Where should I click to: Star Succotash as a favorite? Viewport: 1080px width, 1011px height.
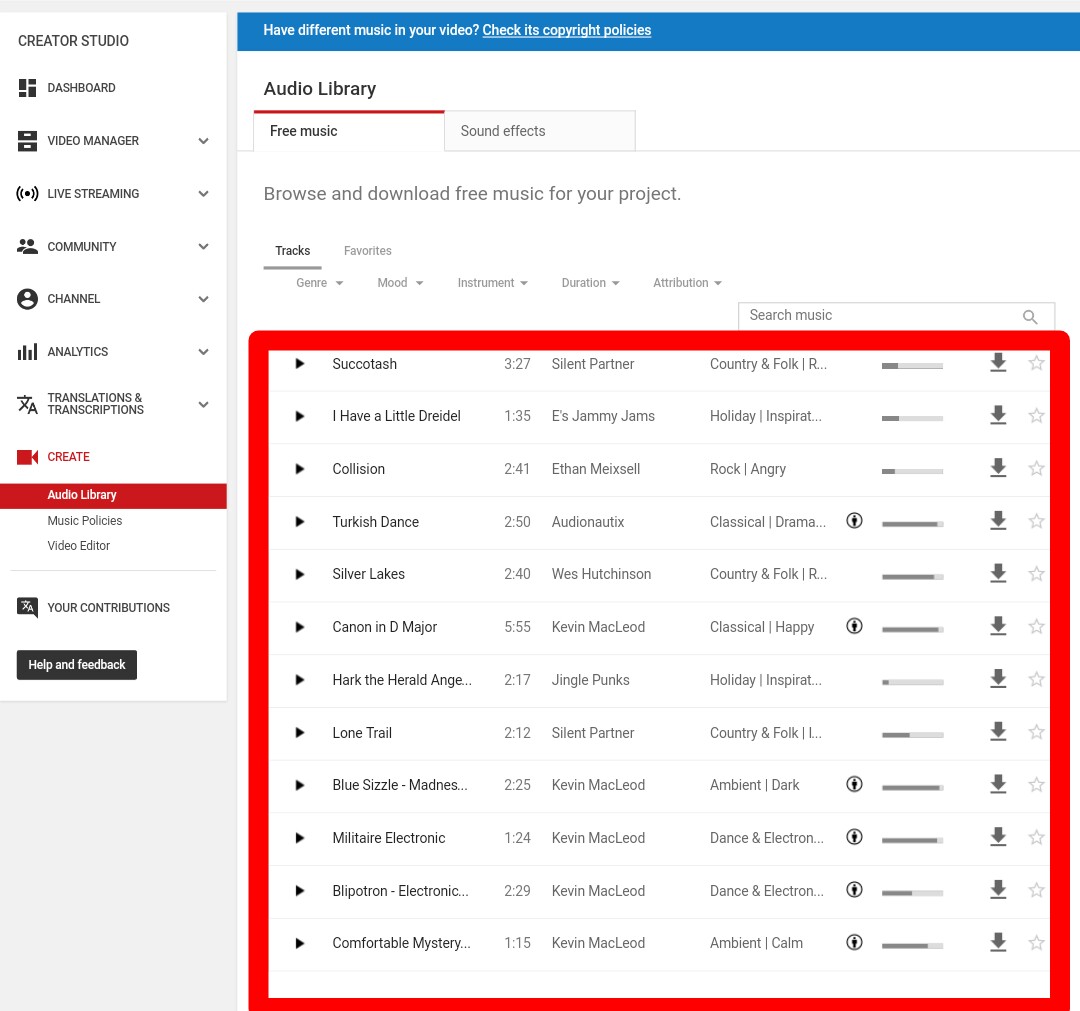(1036, 363)
